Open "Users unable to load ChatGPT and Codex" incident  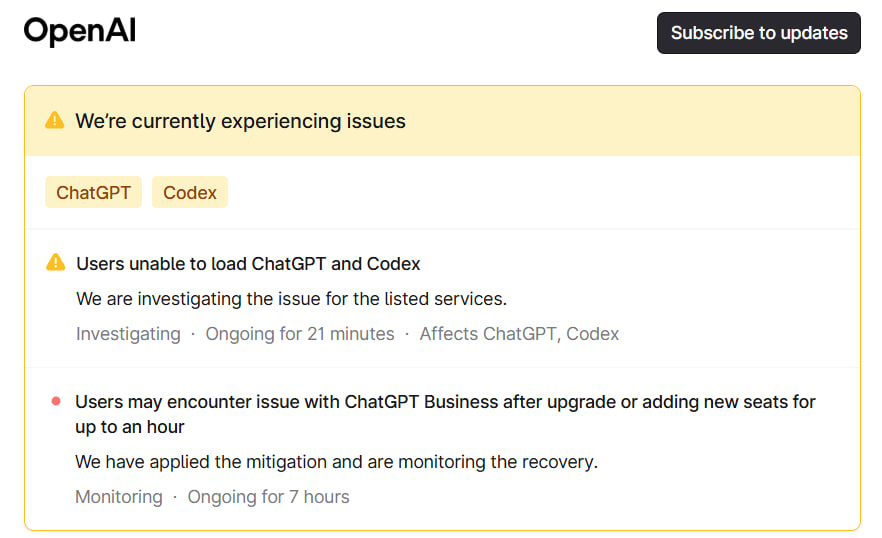(248, 264)
